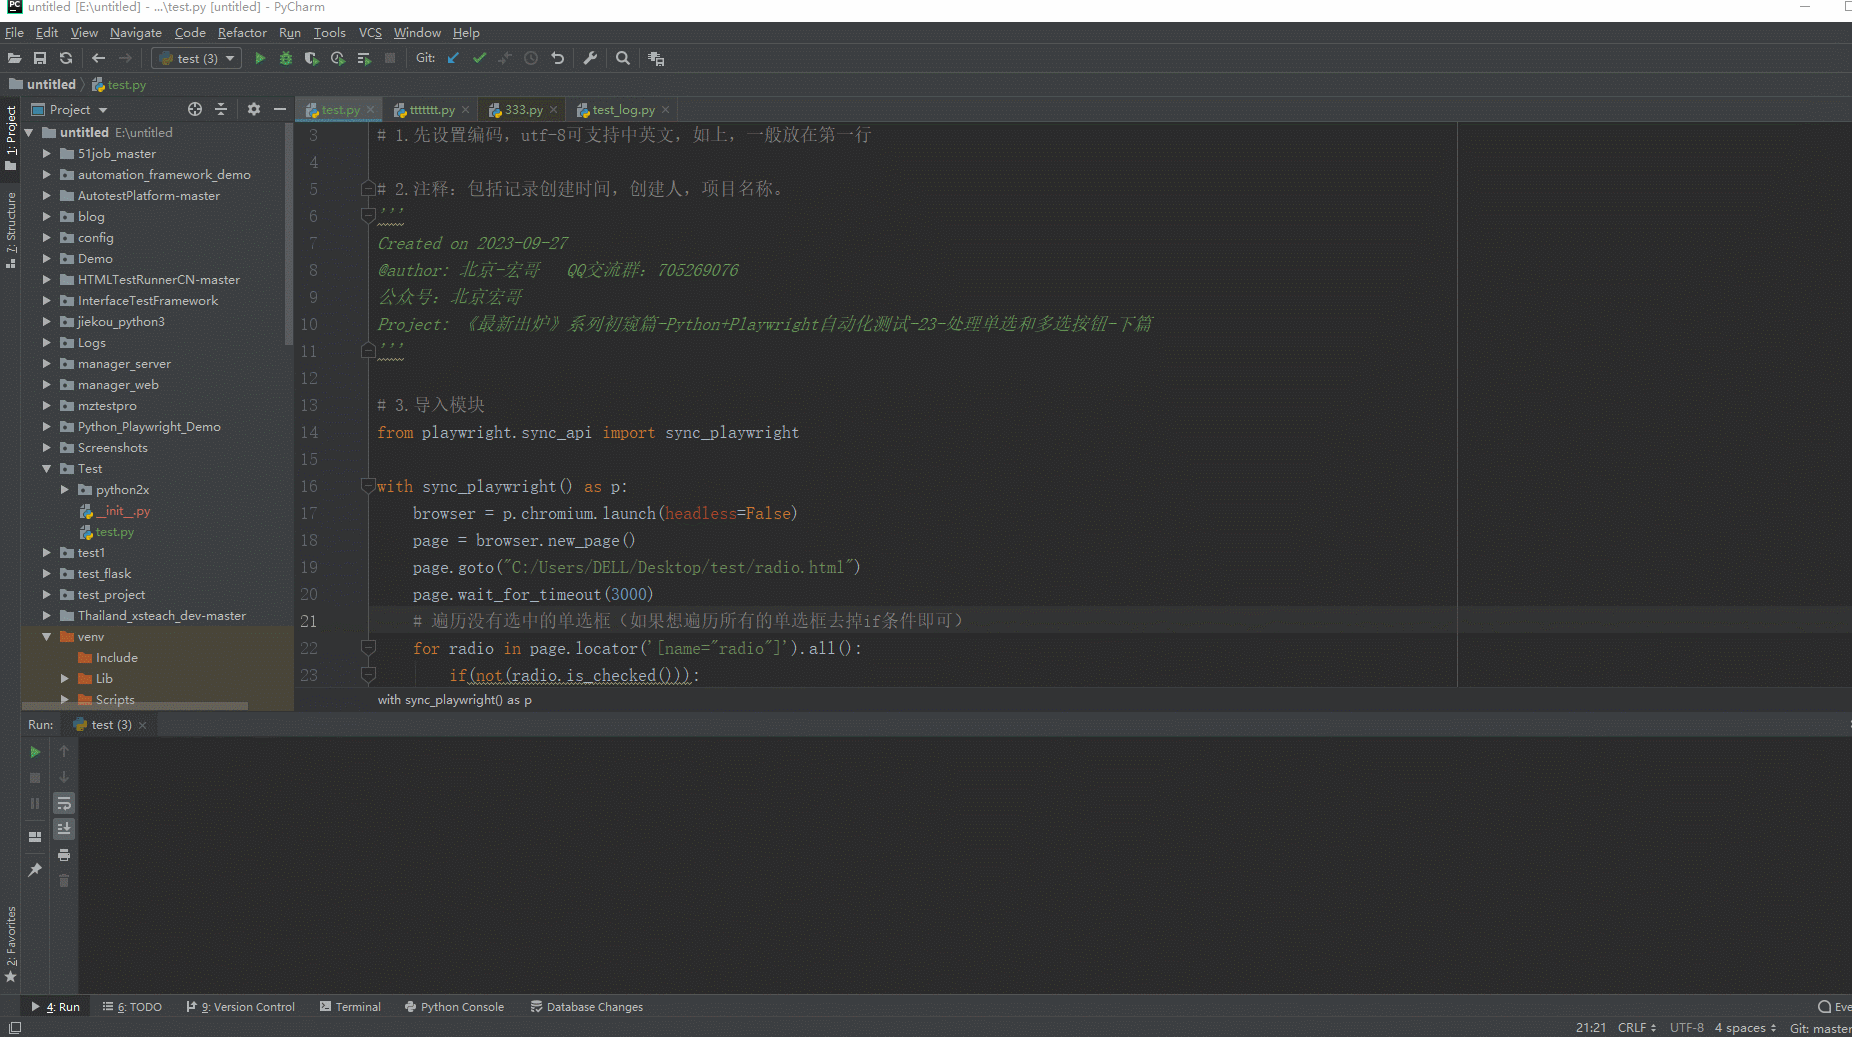Image resolution: width=1852 pixels, height=1037 pixels.
Task: Toggle tool window bars at bottom-left corner
Action: point(14,1028)
